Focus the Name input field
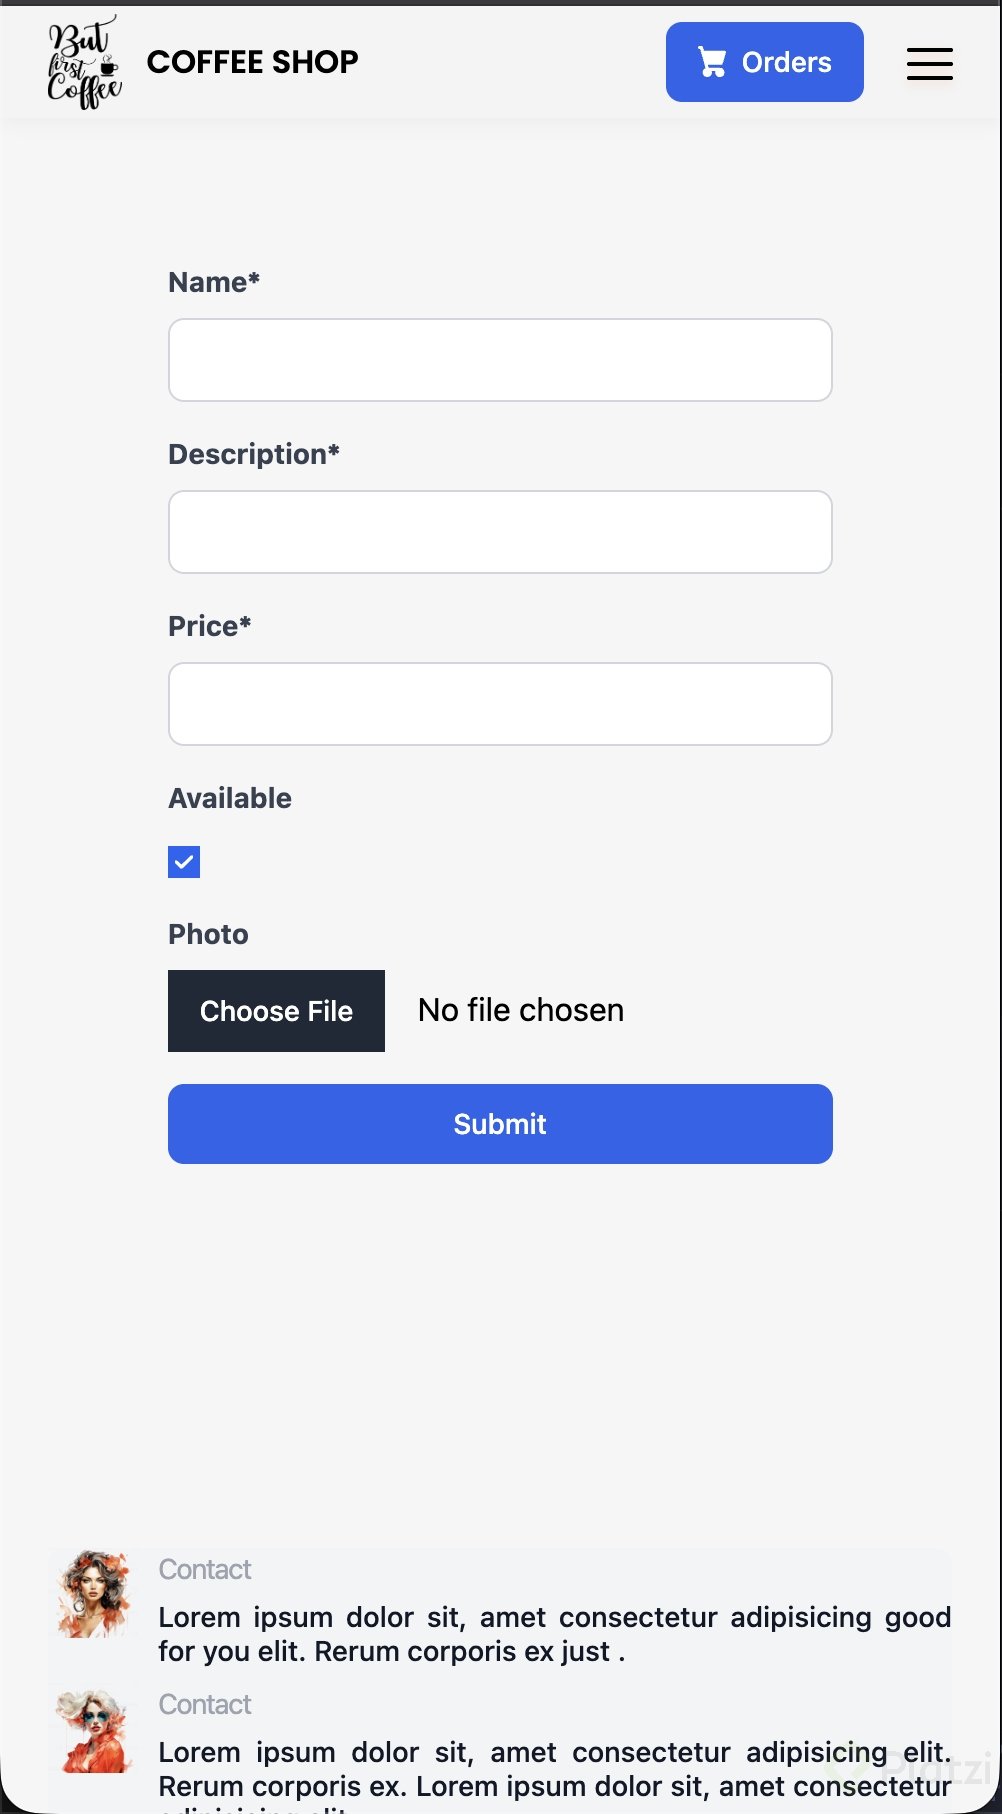Viewport: 1002px width, 1814px height. [500, 360]
